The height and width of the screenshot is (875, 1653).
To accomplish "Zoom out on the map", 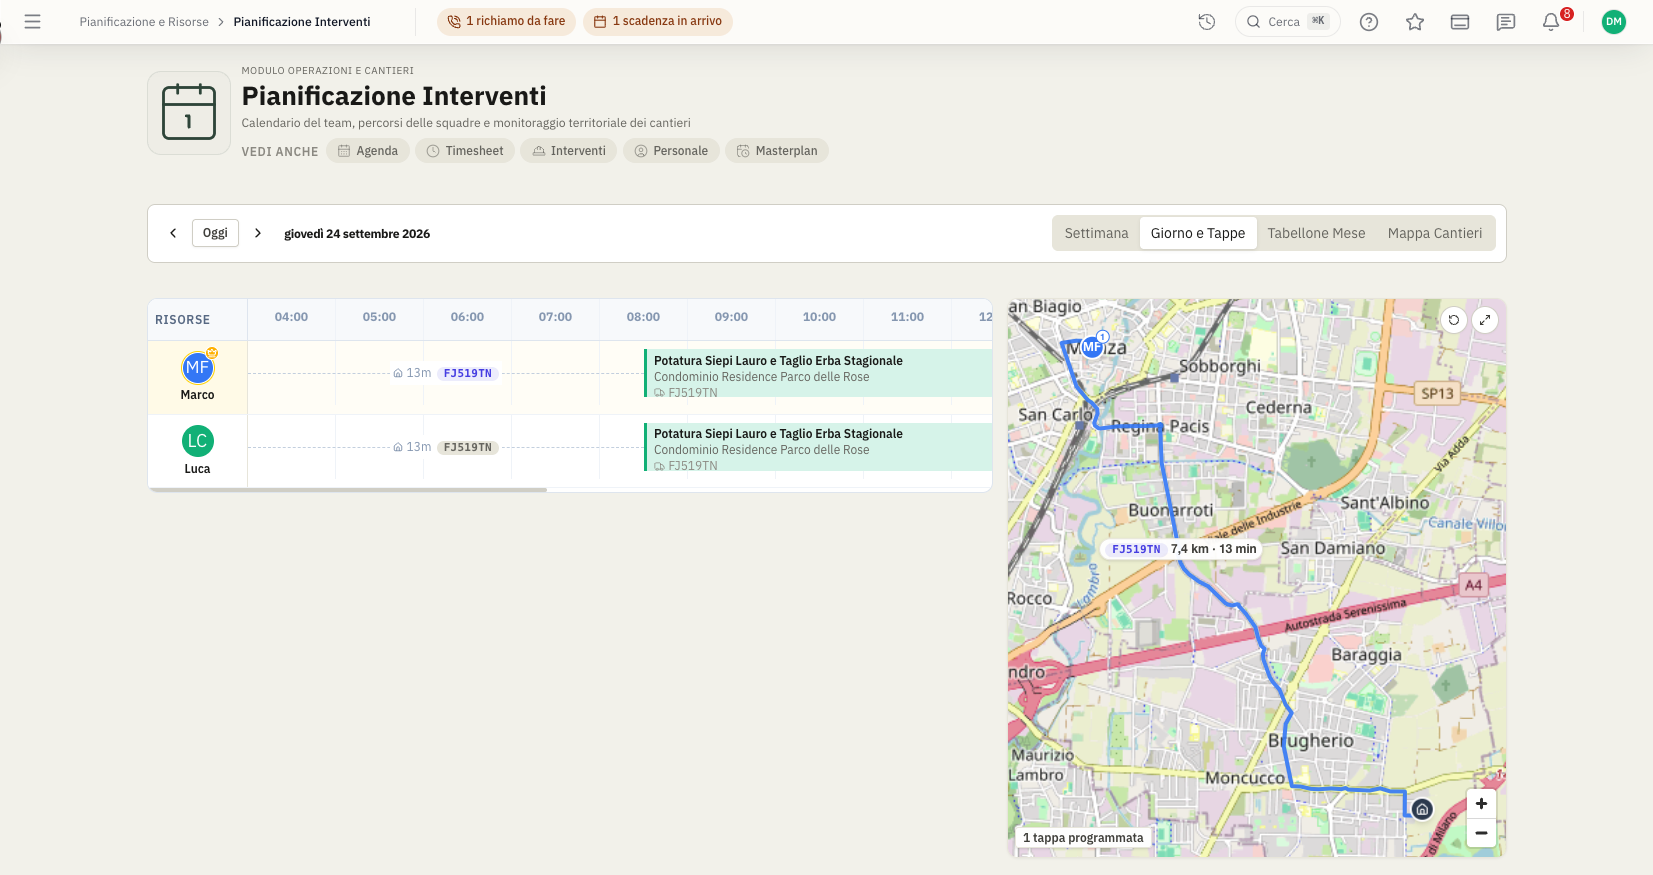I will (x=1481, y=833).
